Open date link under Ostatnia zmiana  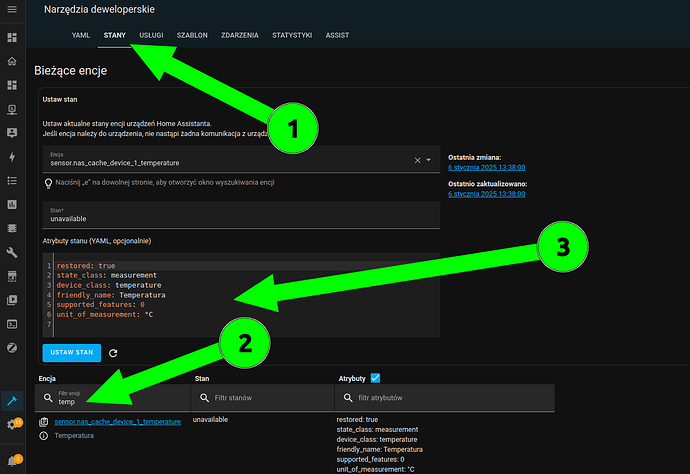point(487,167)
